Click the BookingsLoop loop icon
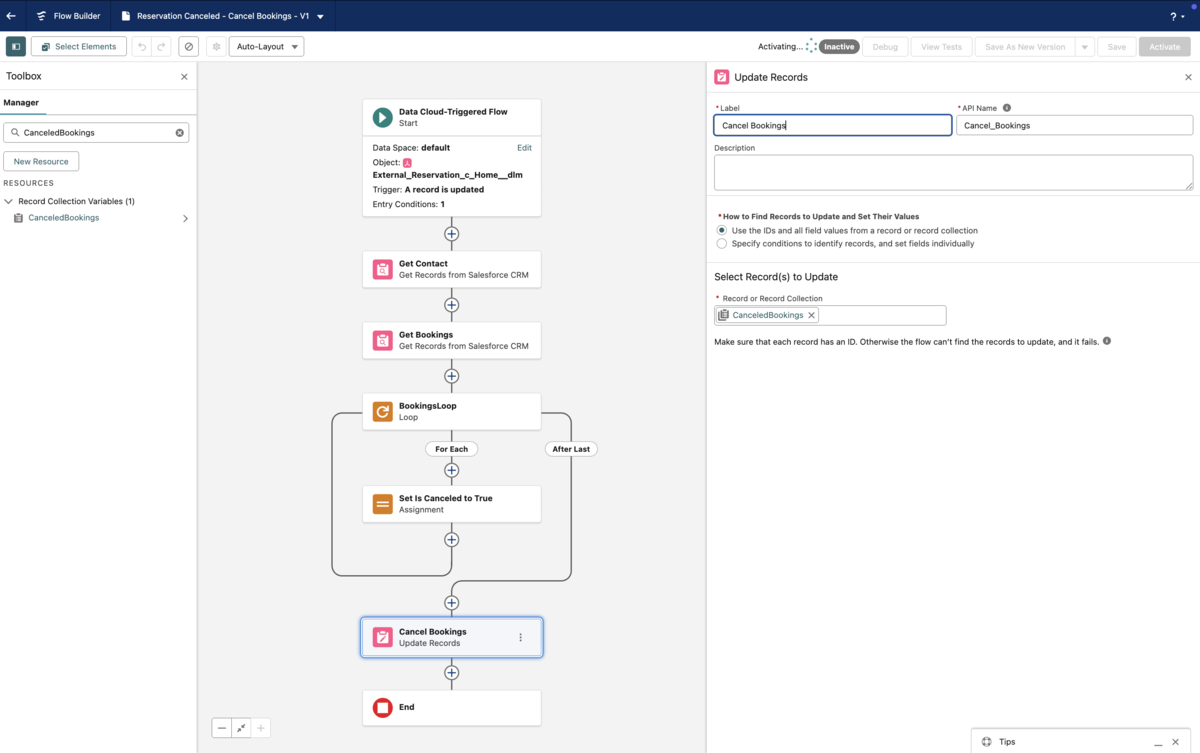Image resolution: width=1200 pixels, height=753 pixels. tap(382, 411)
